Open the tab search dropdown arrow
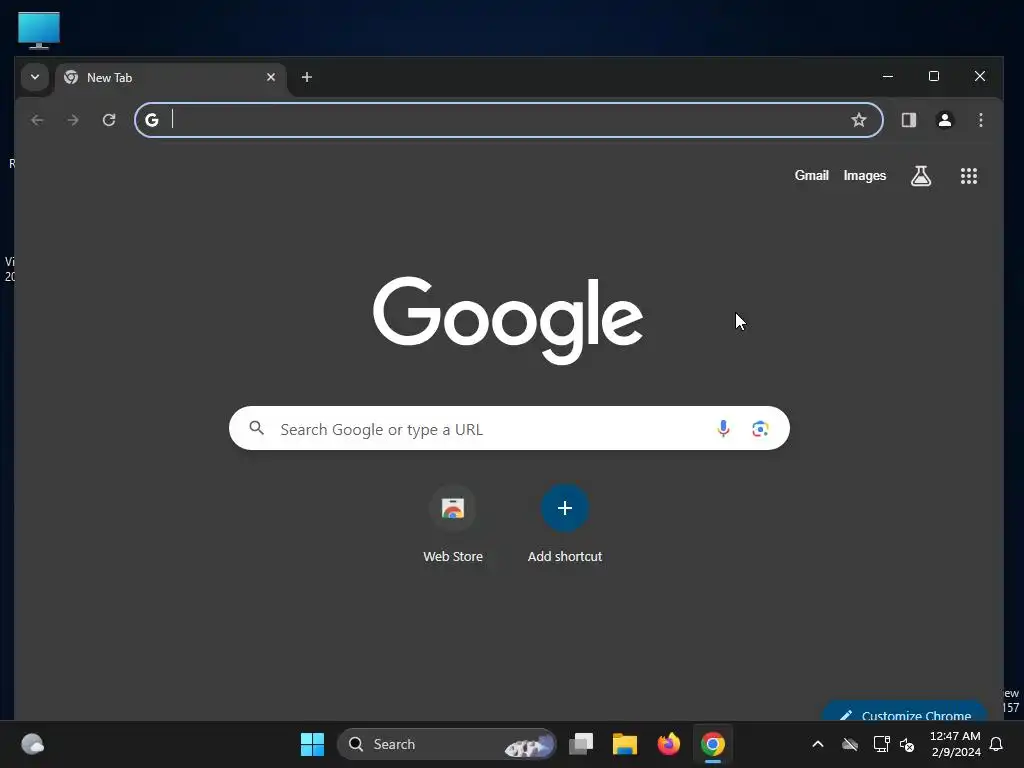This screenshot has height=768, width=1024. pos(35,77)
